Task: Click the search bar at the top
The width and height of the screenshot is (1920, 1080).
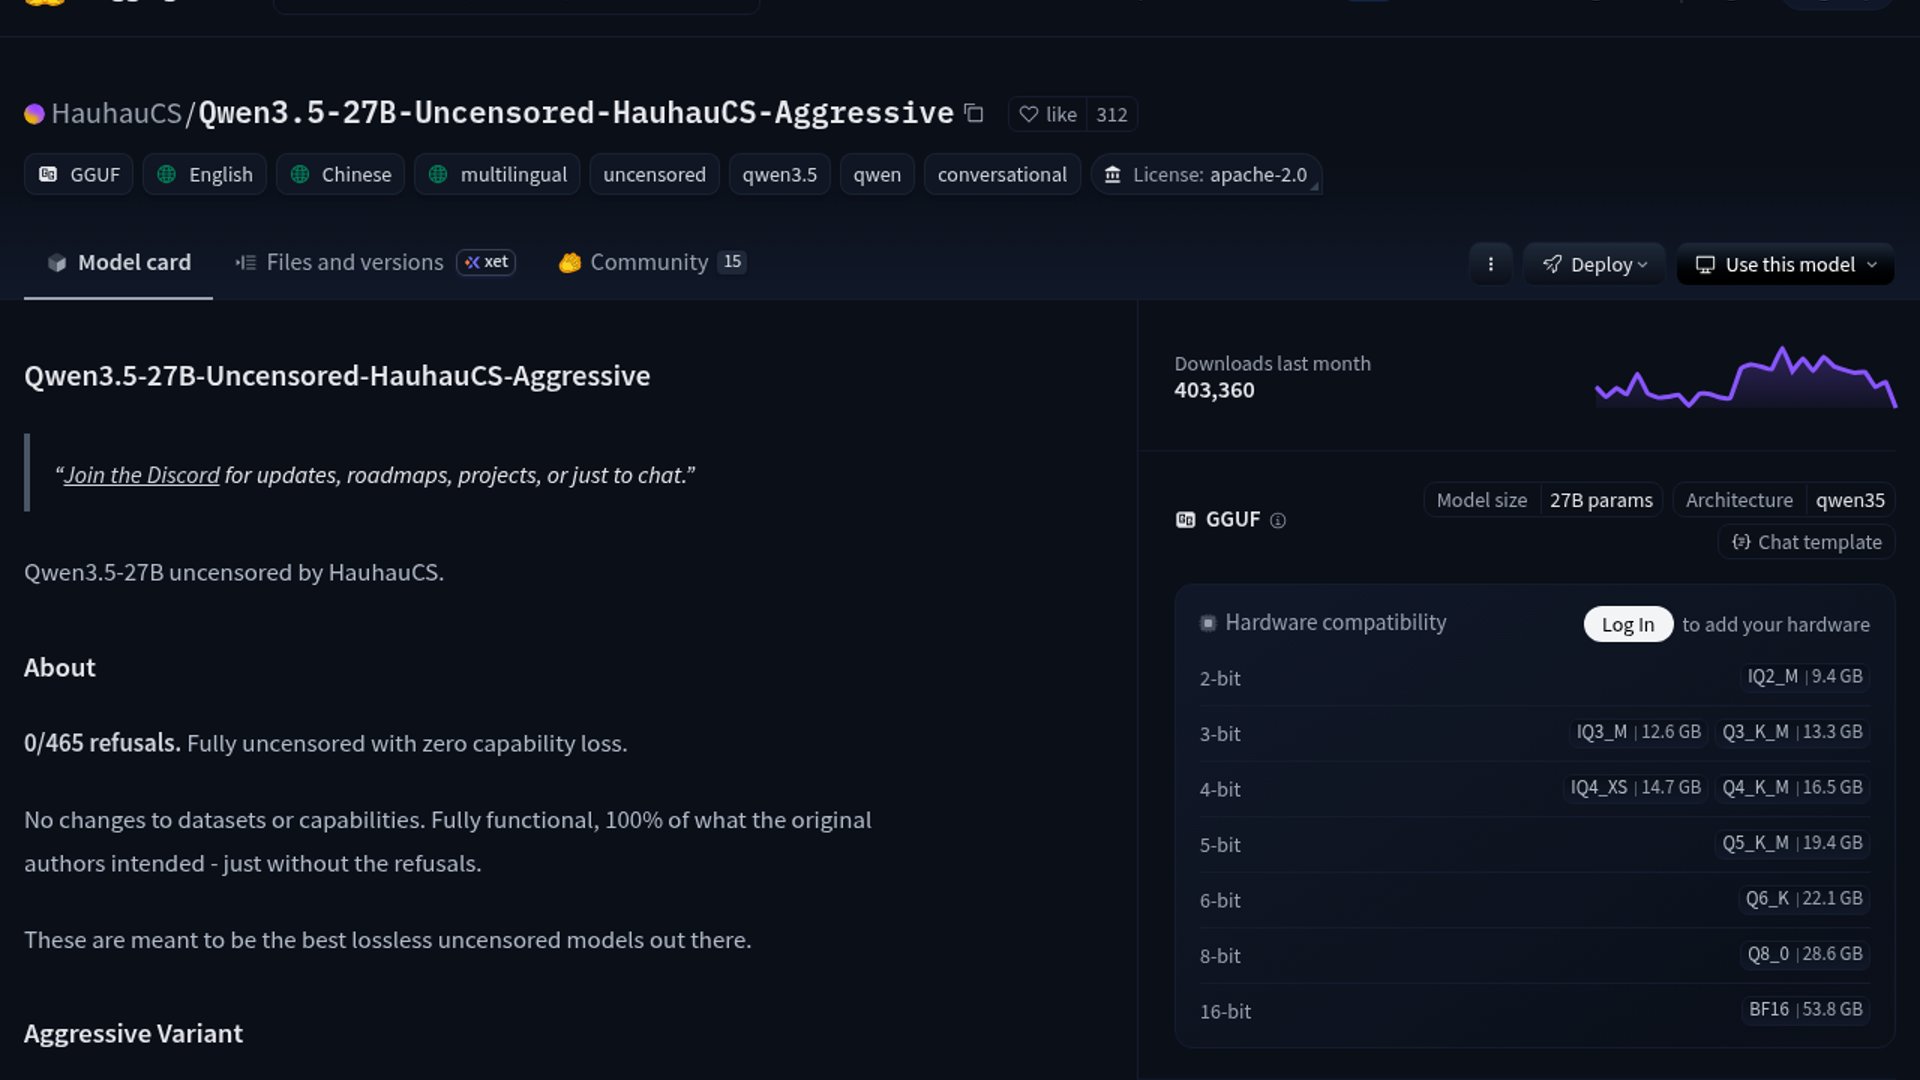Action: (x=515, y=4)
